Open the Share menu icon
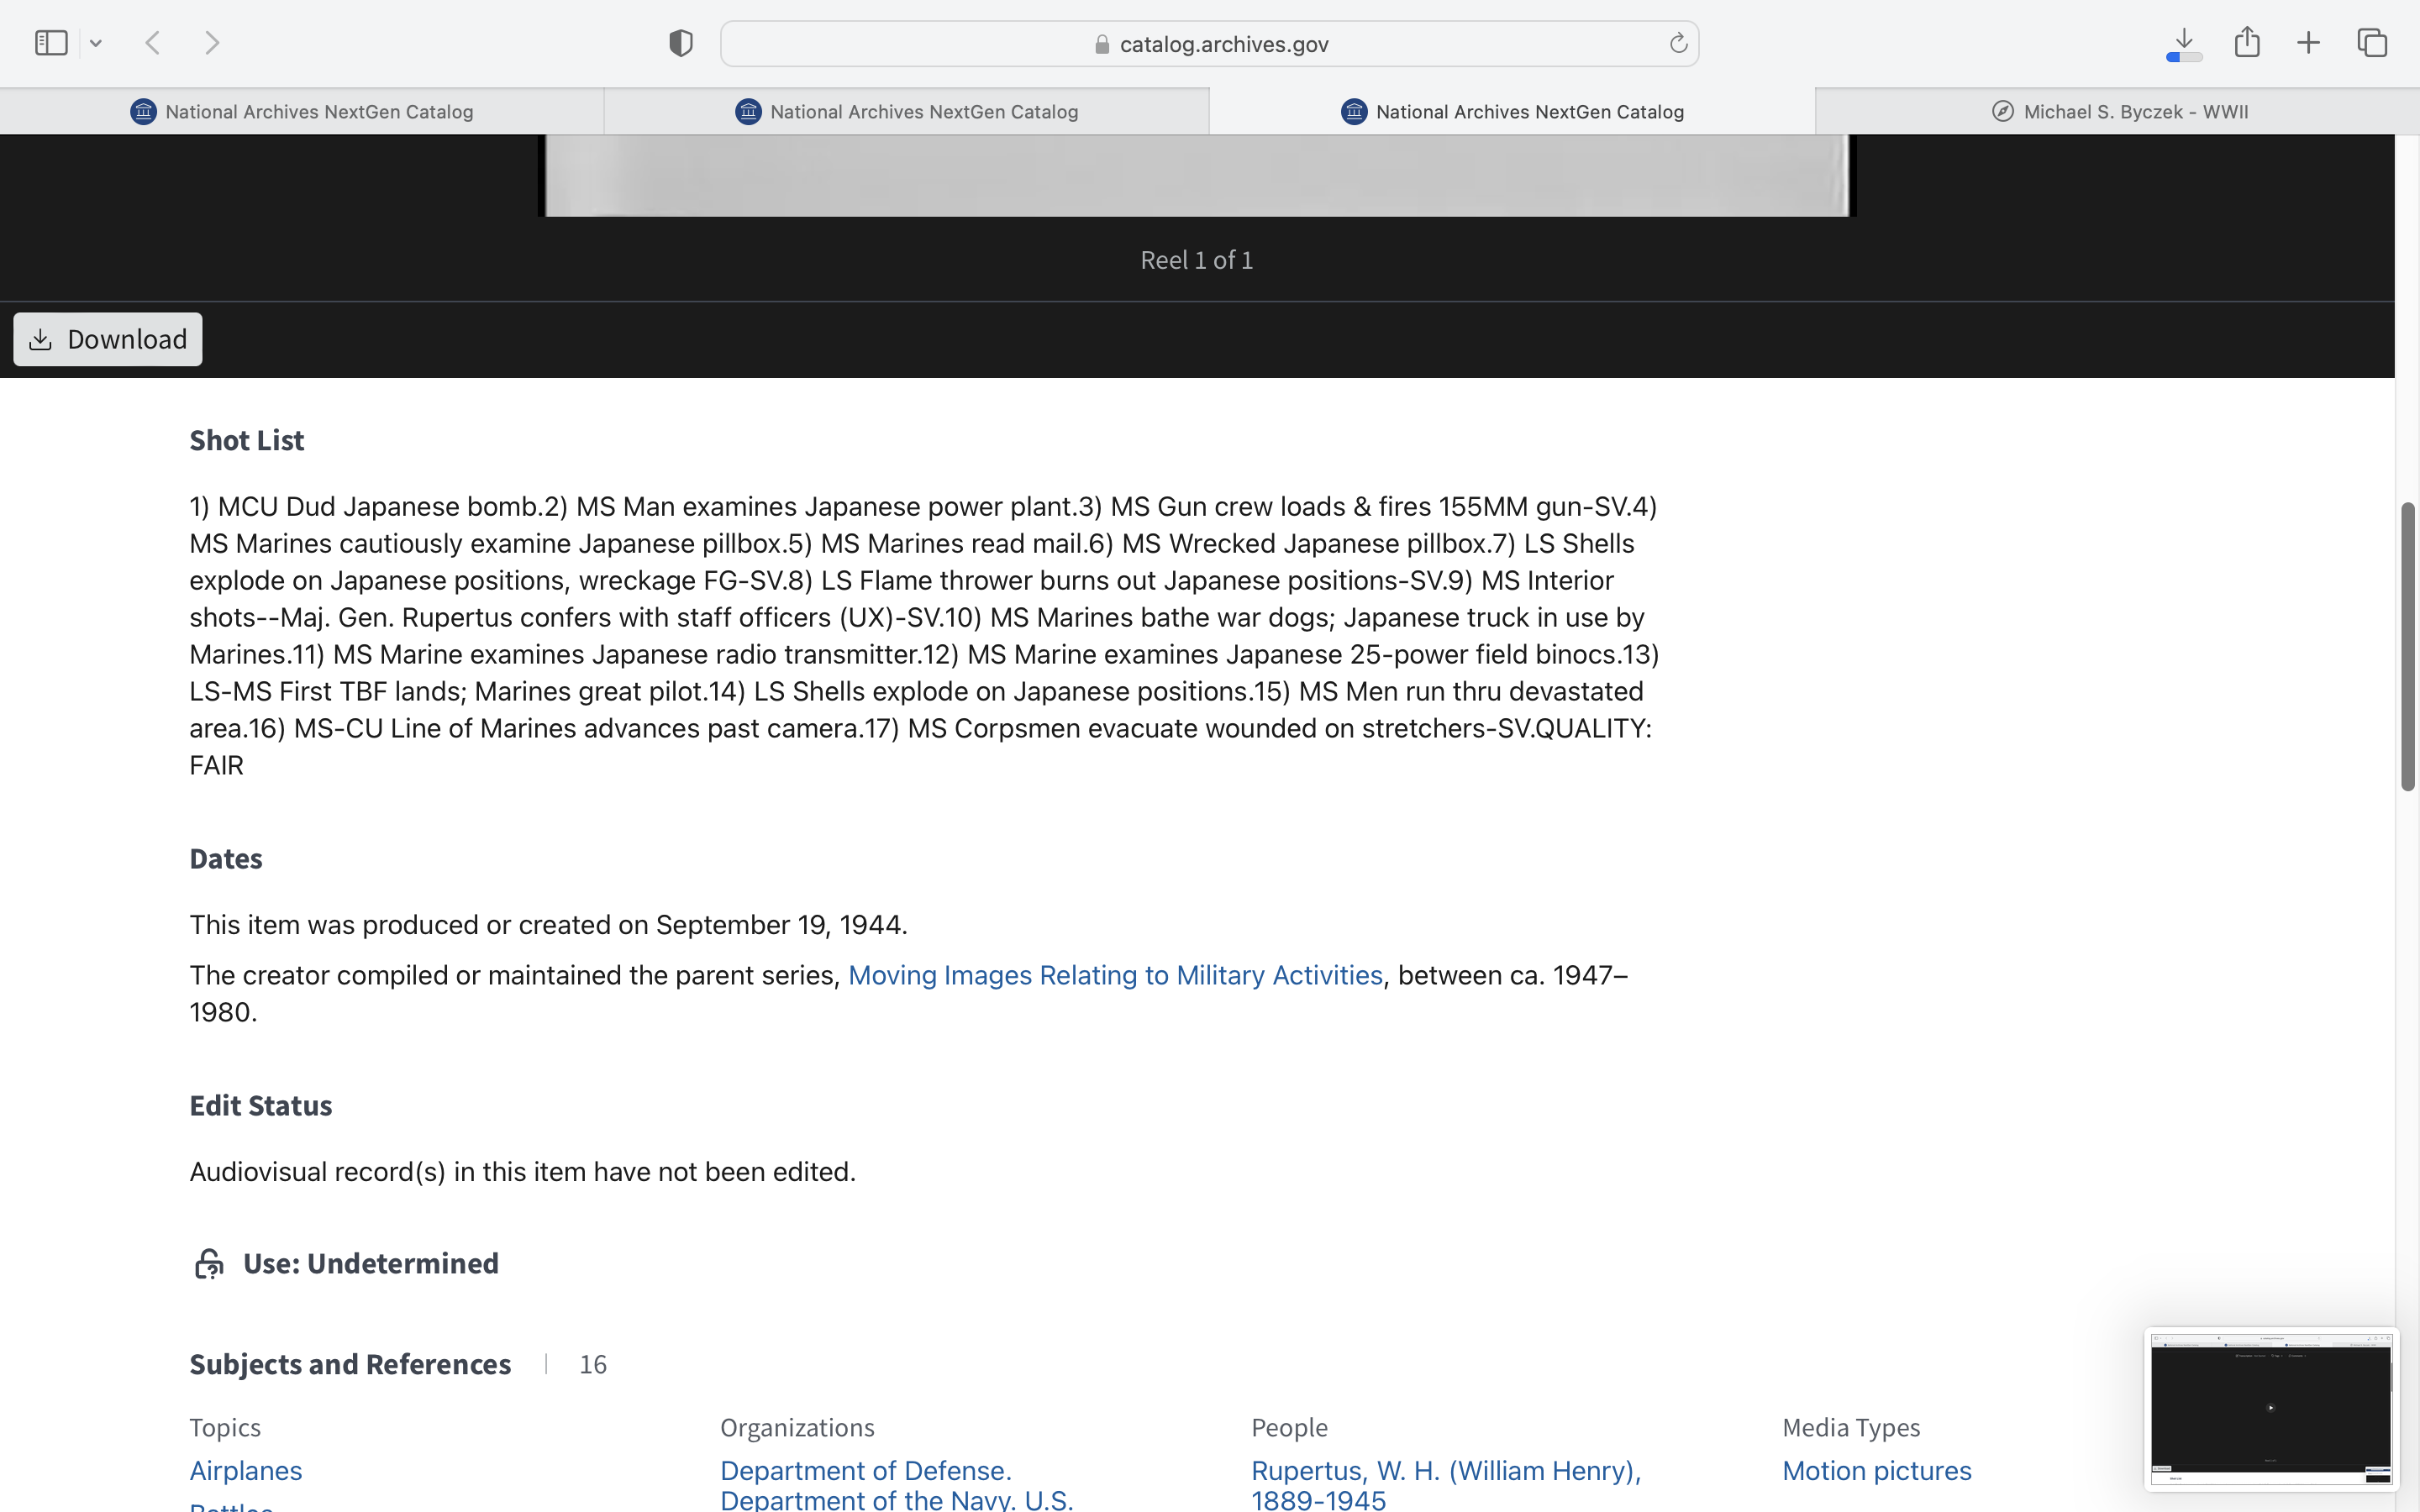The width and height of the screenshot is (2420, 1512). click(2247, 42)
